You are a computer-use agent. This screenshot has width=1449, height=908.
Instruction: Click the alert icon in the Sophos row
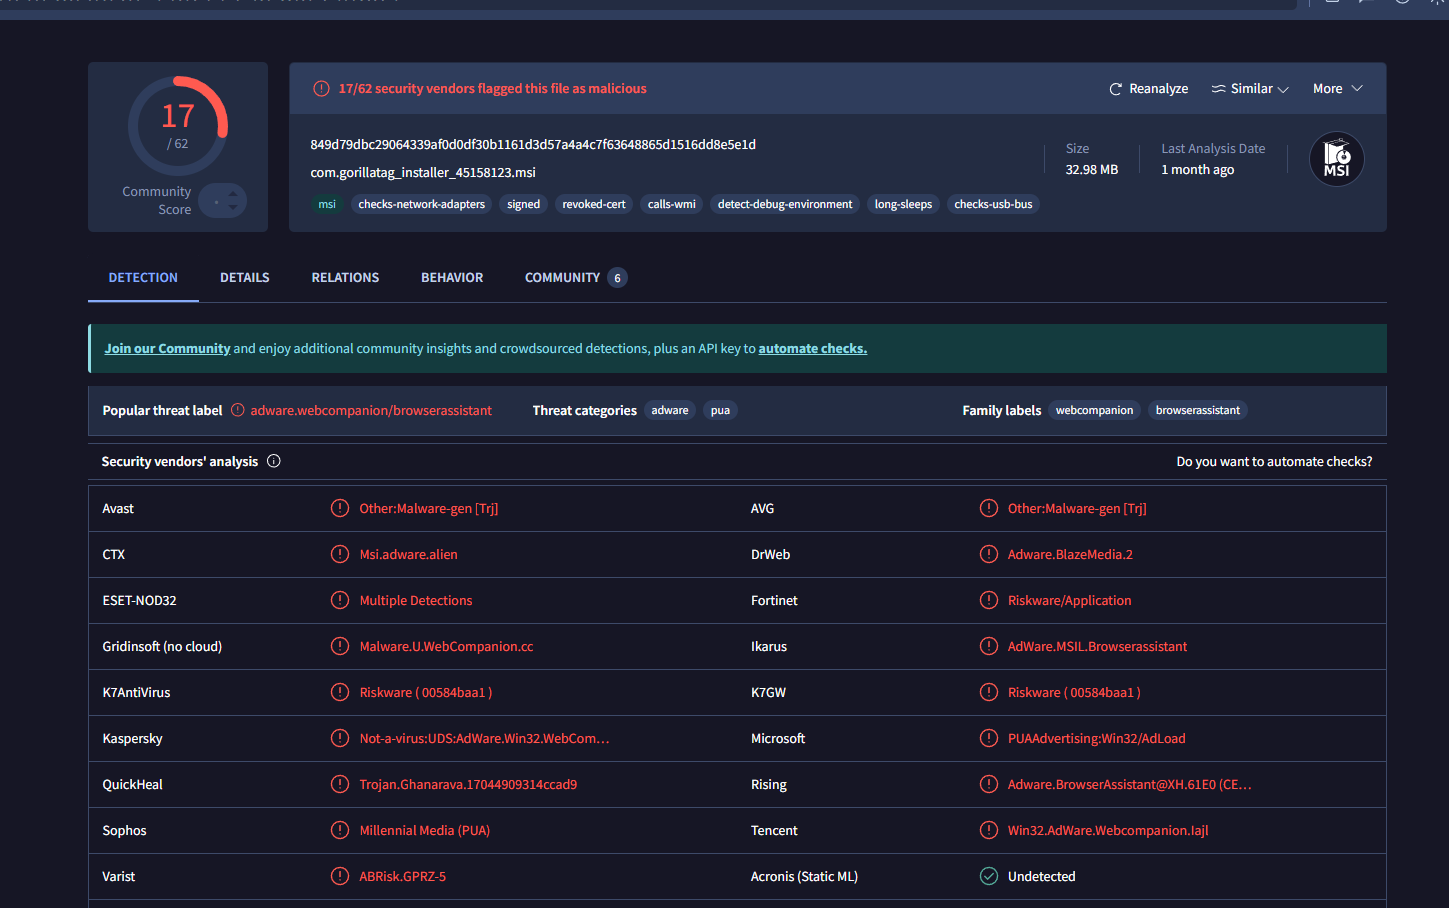coord(340,830)
